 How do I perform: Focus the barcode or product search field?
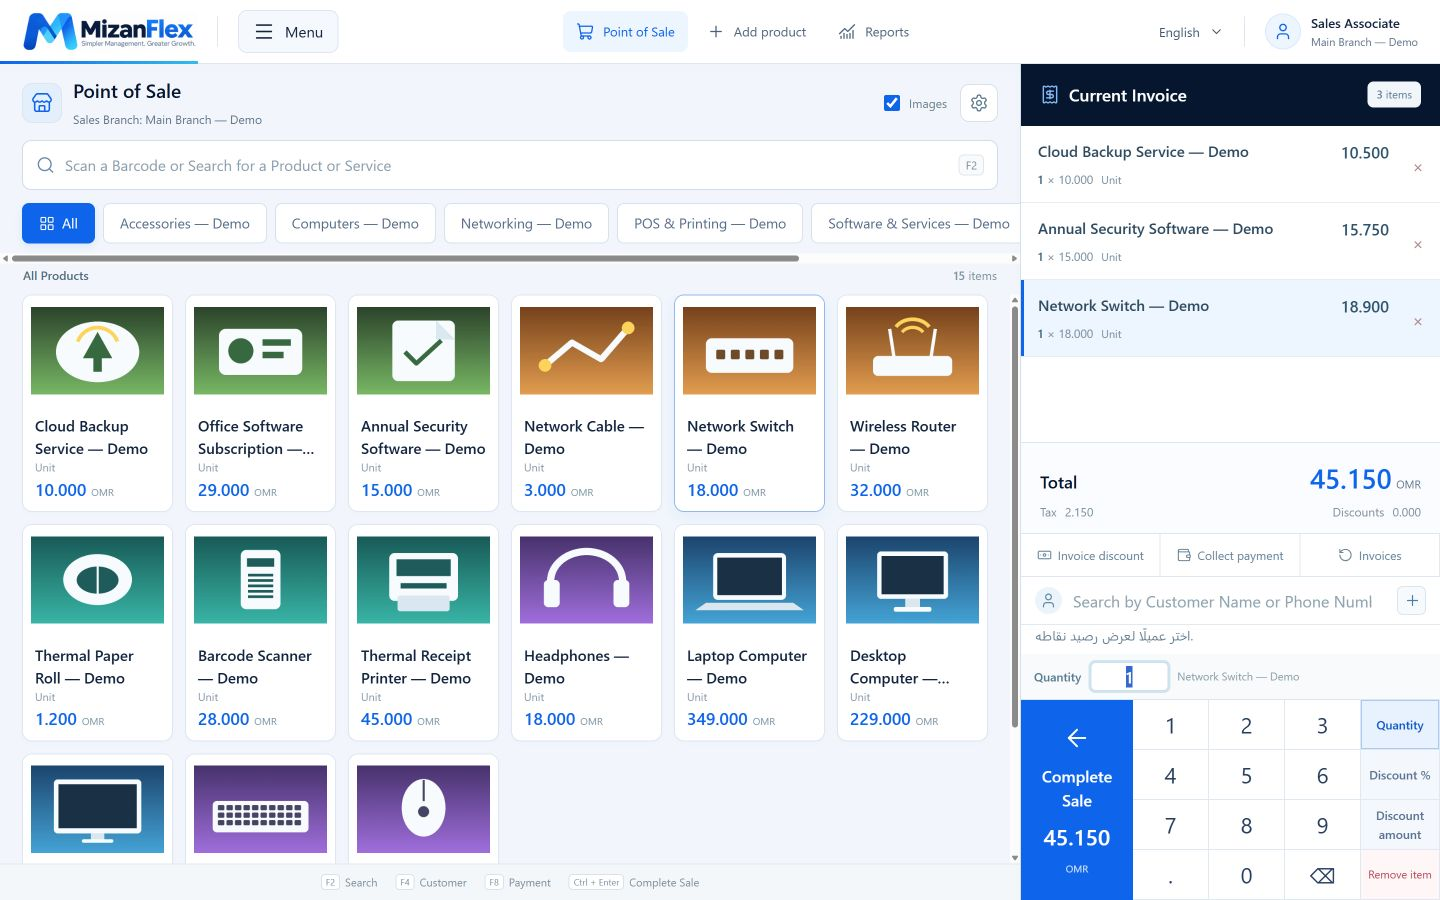click(510, 165)
